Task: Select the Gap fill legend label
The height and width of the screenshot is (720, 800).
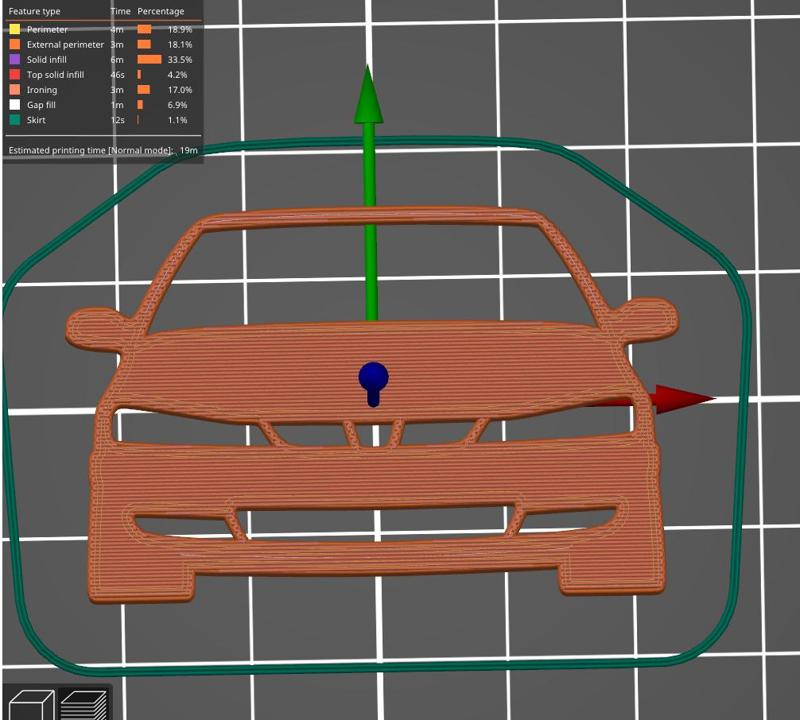Action: [x=41, y=105]
